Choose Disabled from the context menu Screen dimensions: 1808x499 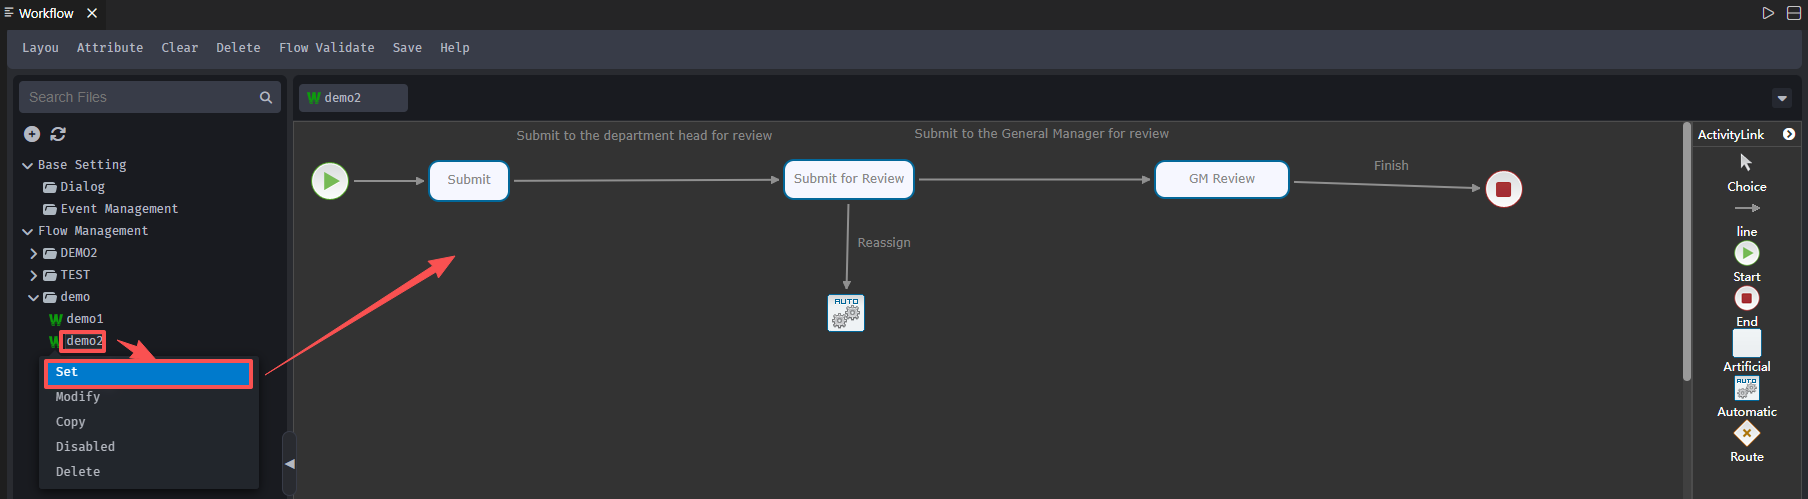[85, 447]
